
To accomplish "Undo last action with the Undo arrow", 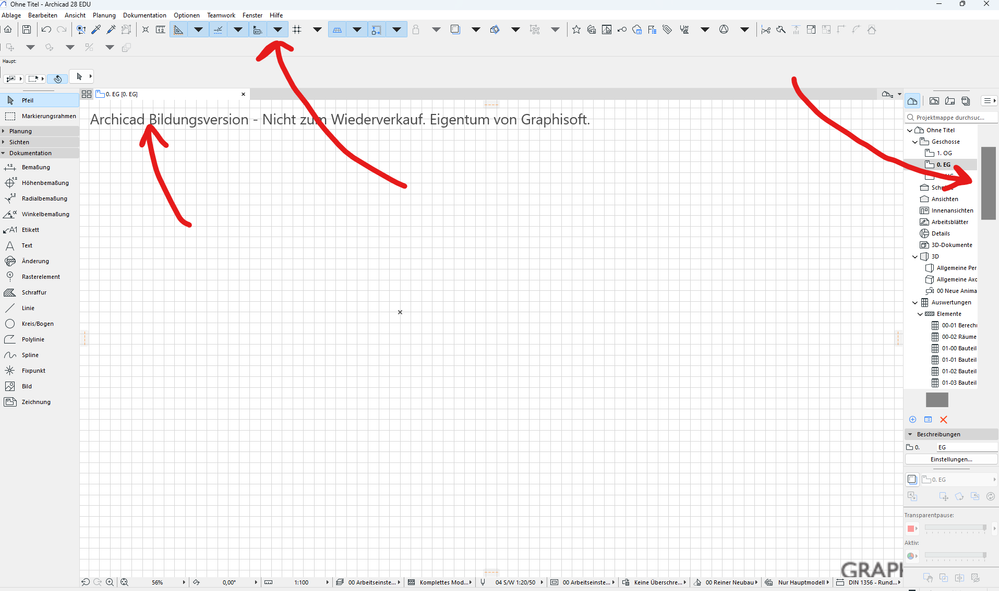I will [46, 29].
